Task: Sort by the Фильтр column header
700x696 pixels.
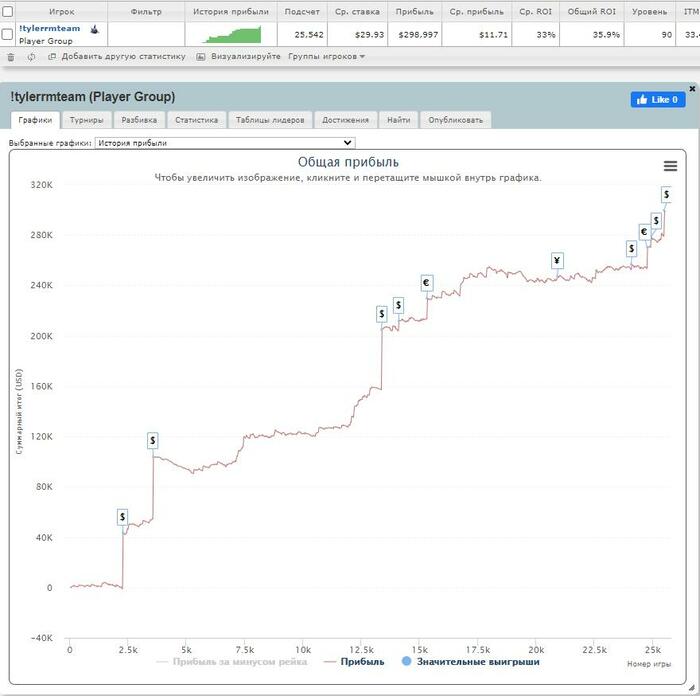Action: point(146,12)
